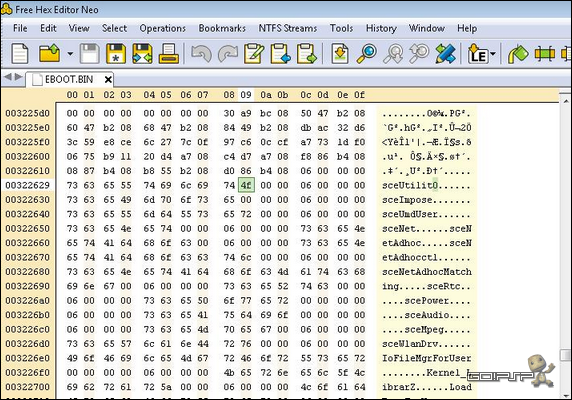Expand the Open file dropdown arrow
Image resolution: width=572 pixels, height=400 pixels.
pos(70,54)
